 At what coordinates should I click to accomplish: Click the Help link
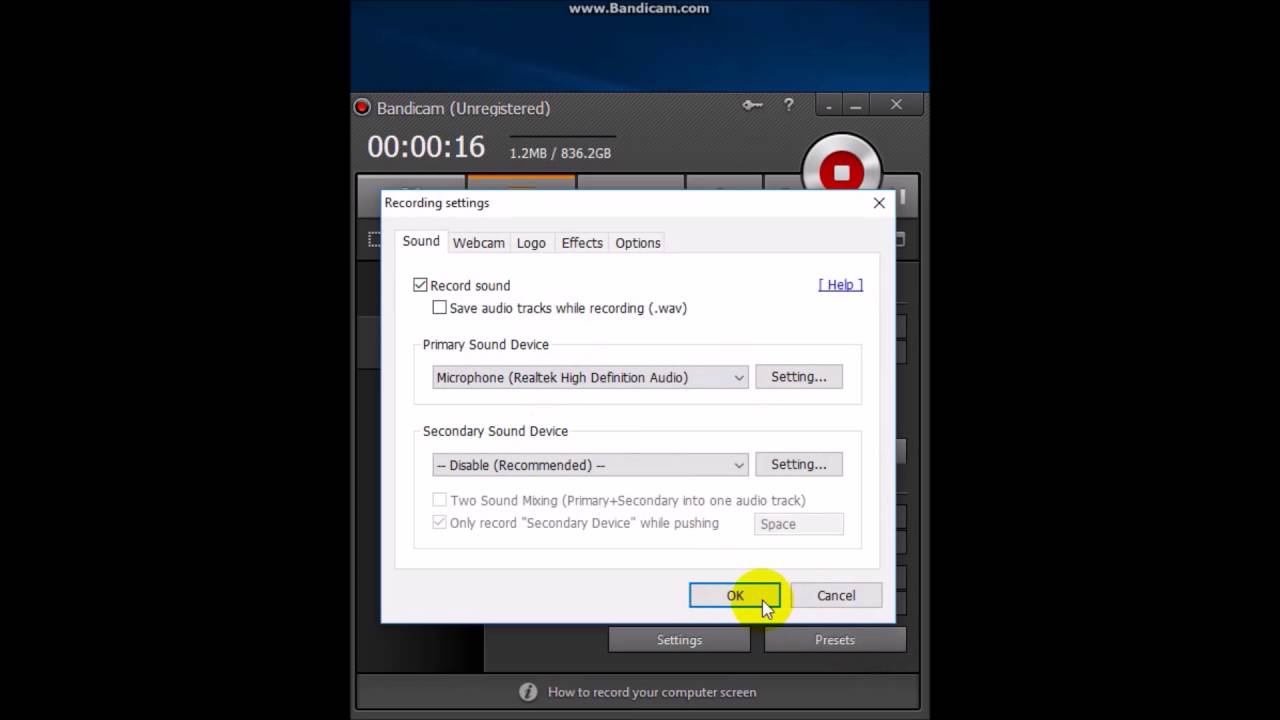840,285
